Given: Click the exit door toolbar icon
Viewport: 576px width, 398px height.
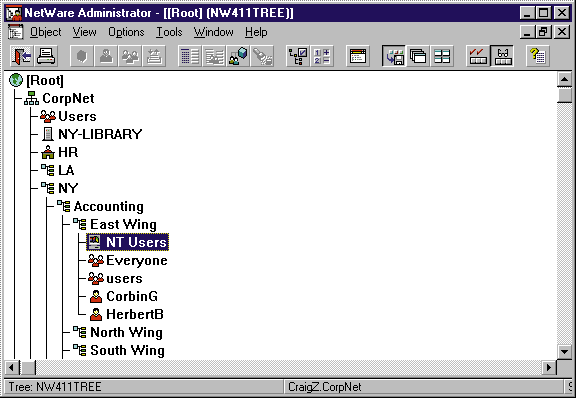Looking at the screenshot, I should [21, 56].
